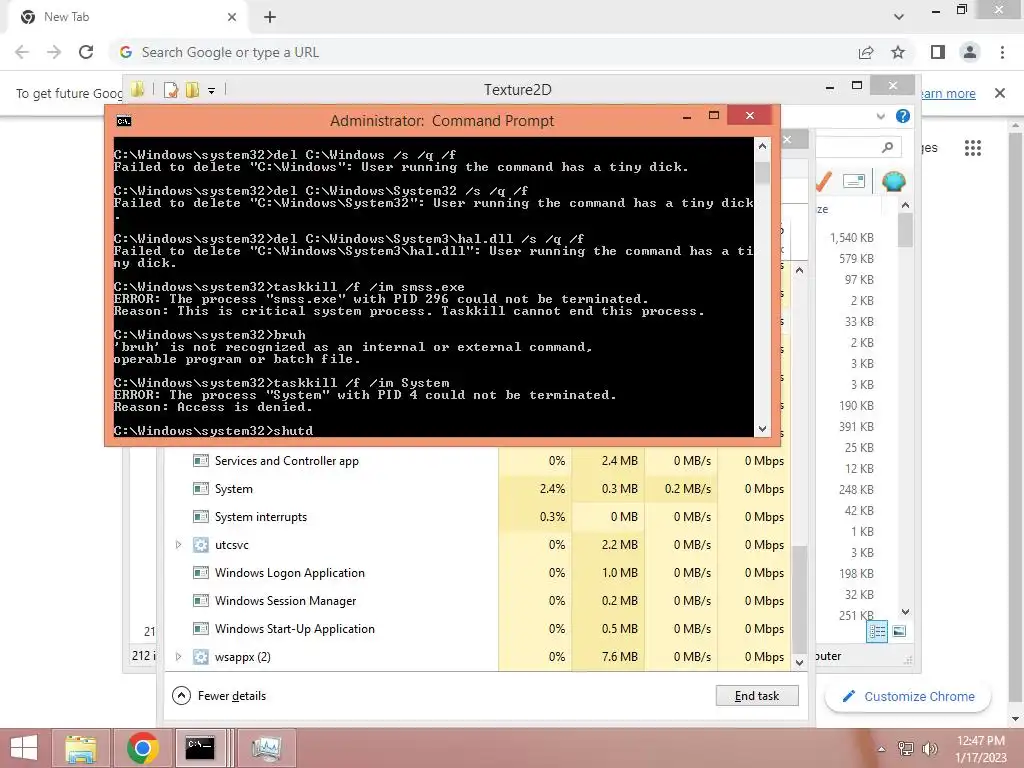Open Task Manager taskbar icon
Screen dimensions: 1024x768
pyautogui.click(x=266, y=748)
